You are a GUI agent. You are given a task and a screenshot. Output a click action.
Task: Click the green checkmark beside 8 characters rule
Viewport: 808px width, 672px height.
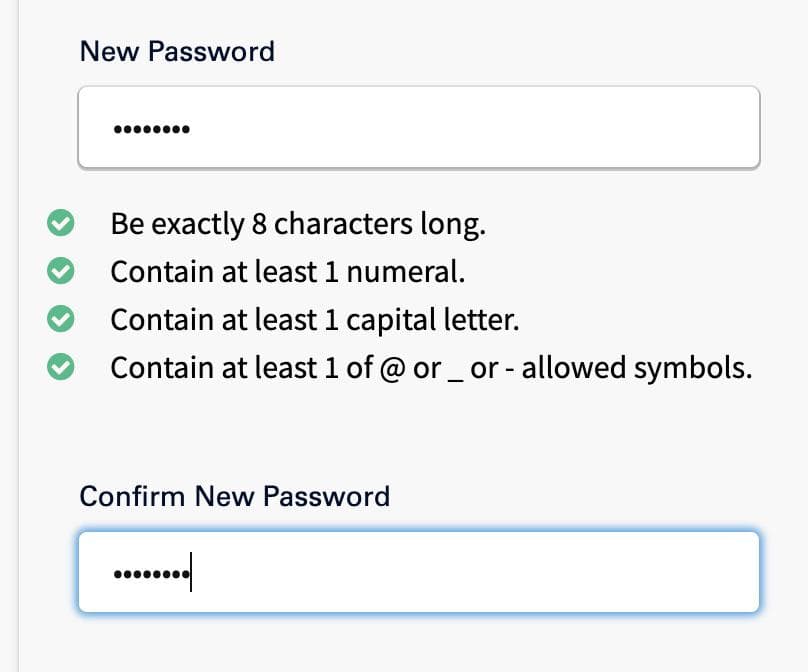pos(62,224)
